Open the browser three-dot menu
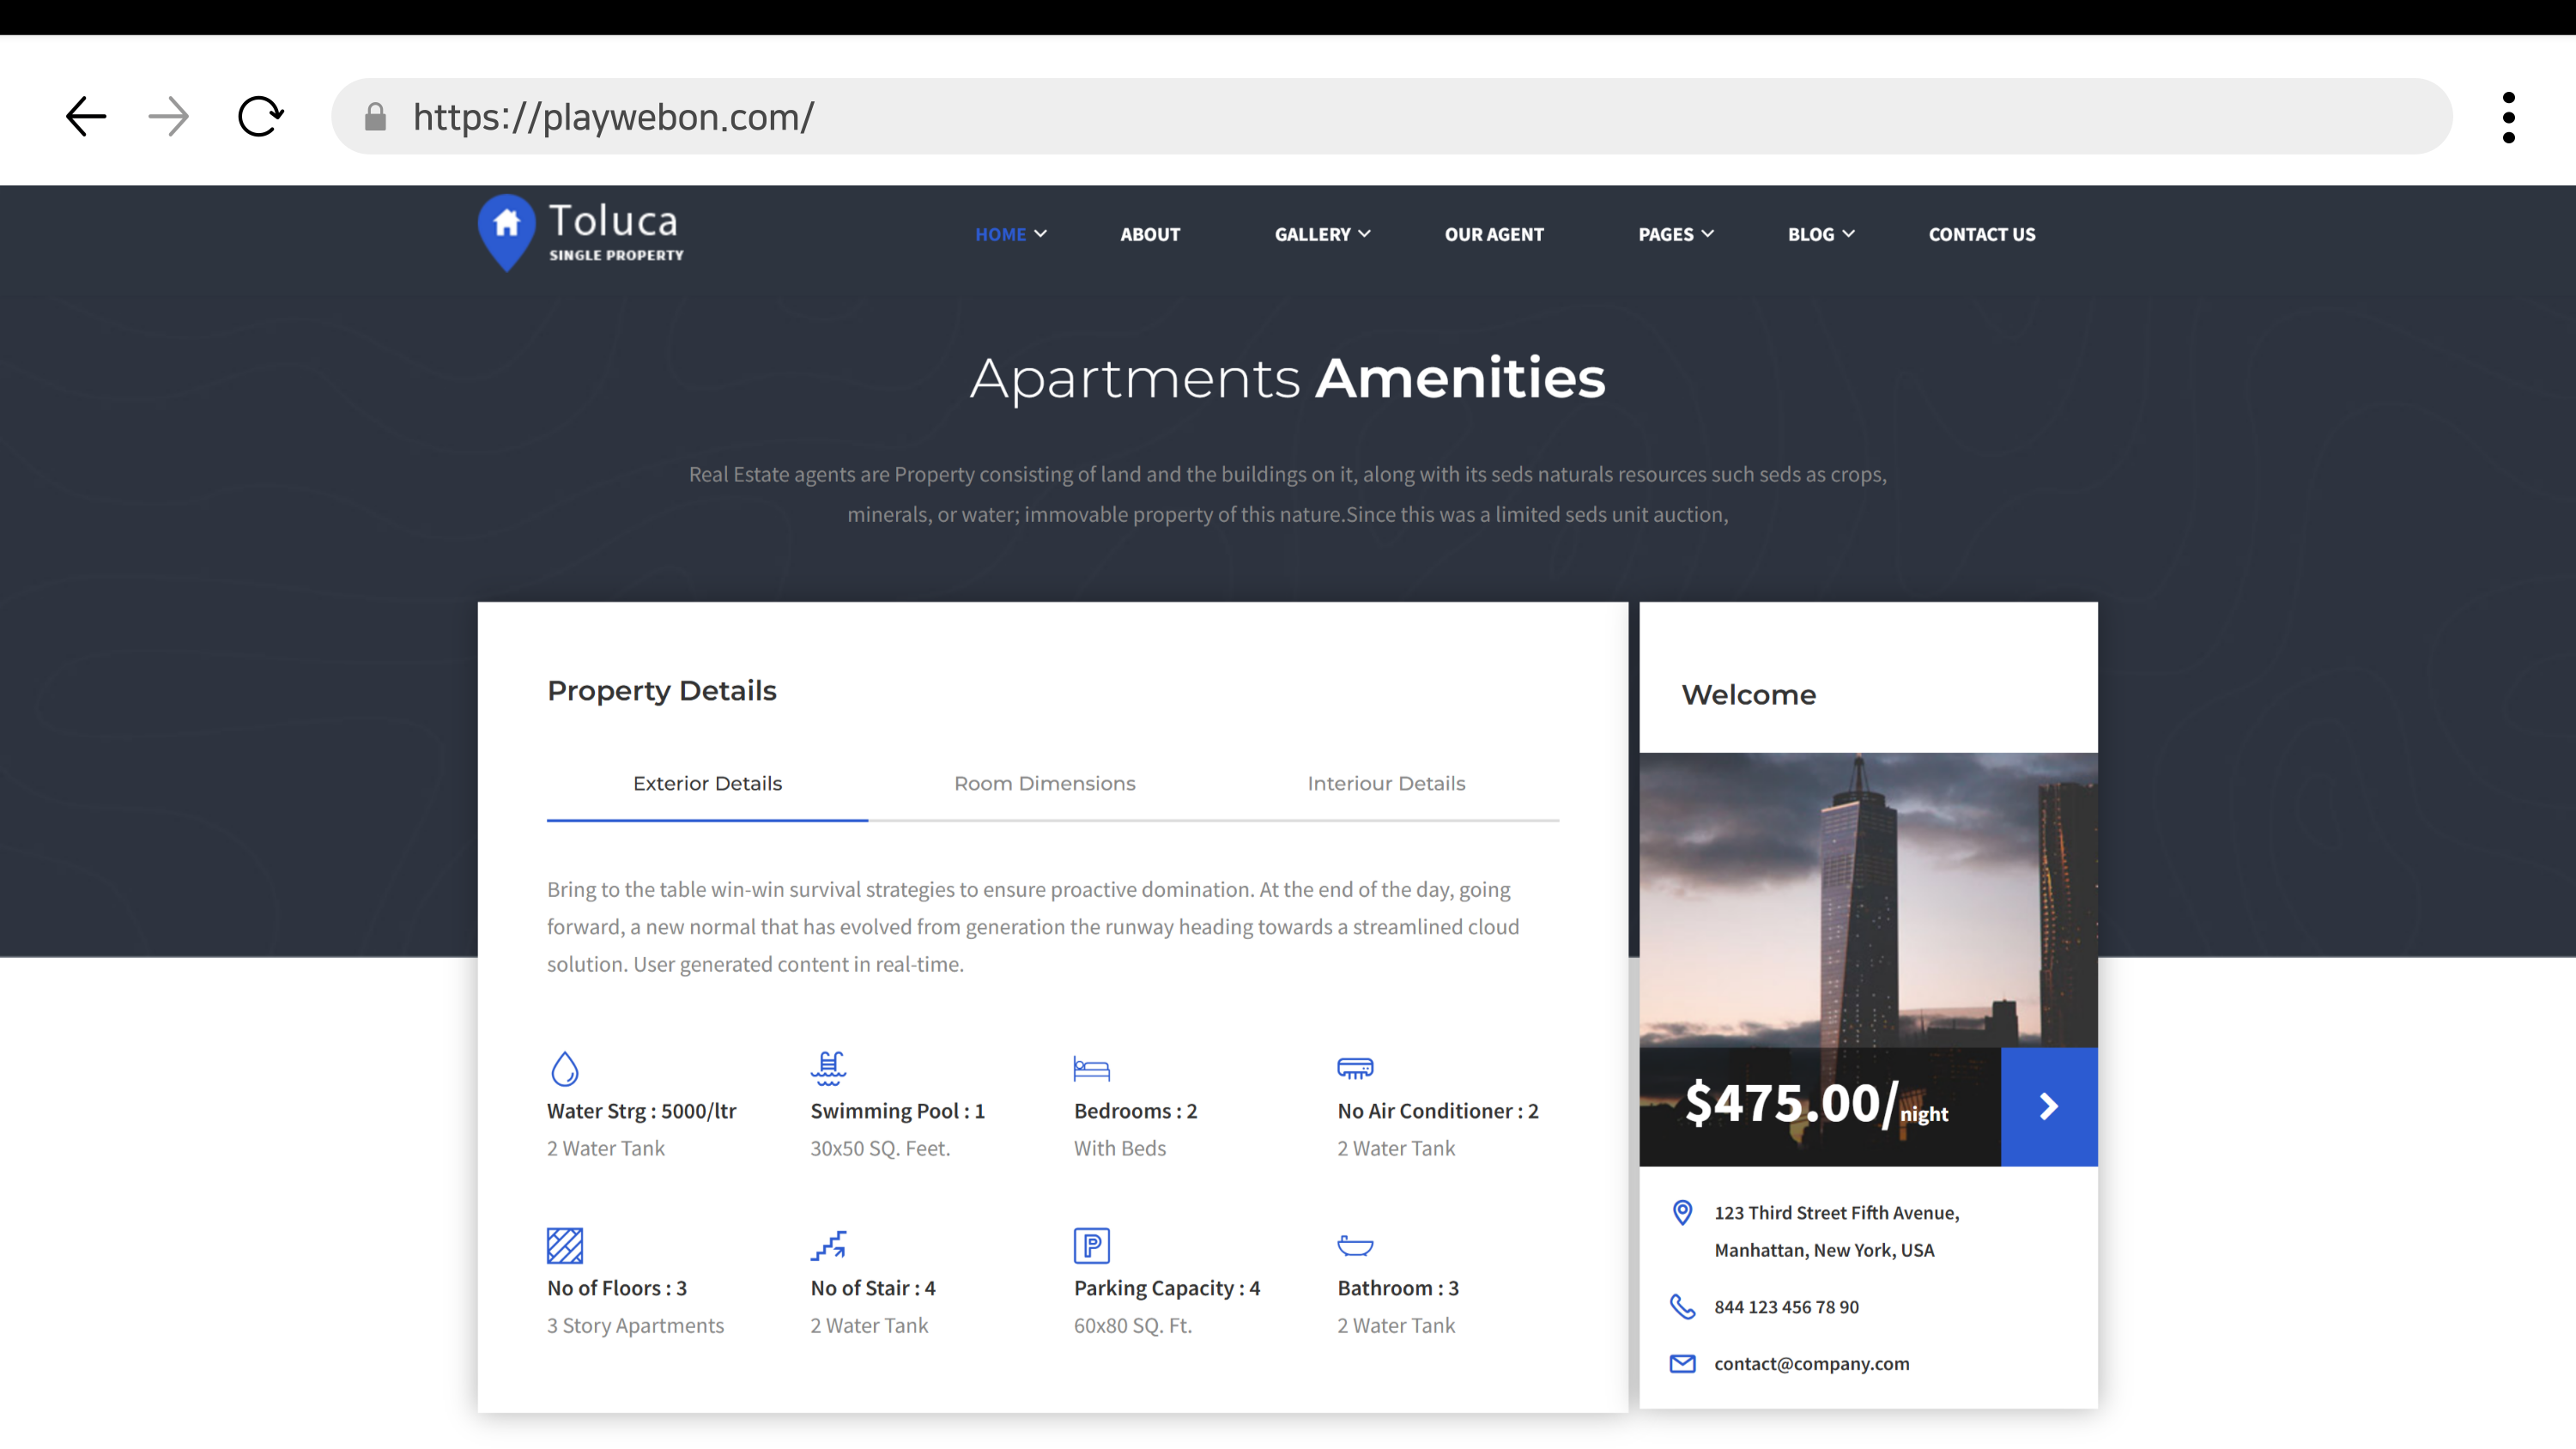This screenshot has width=2576, height=1449. pyautogui.click(x=2508, y=117)
